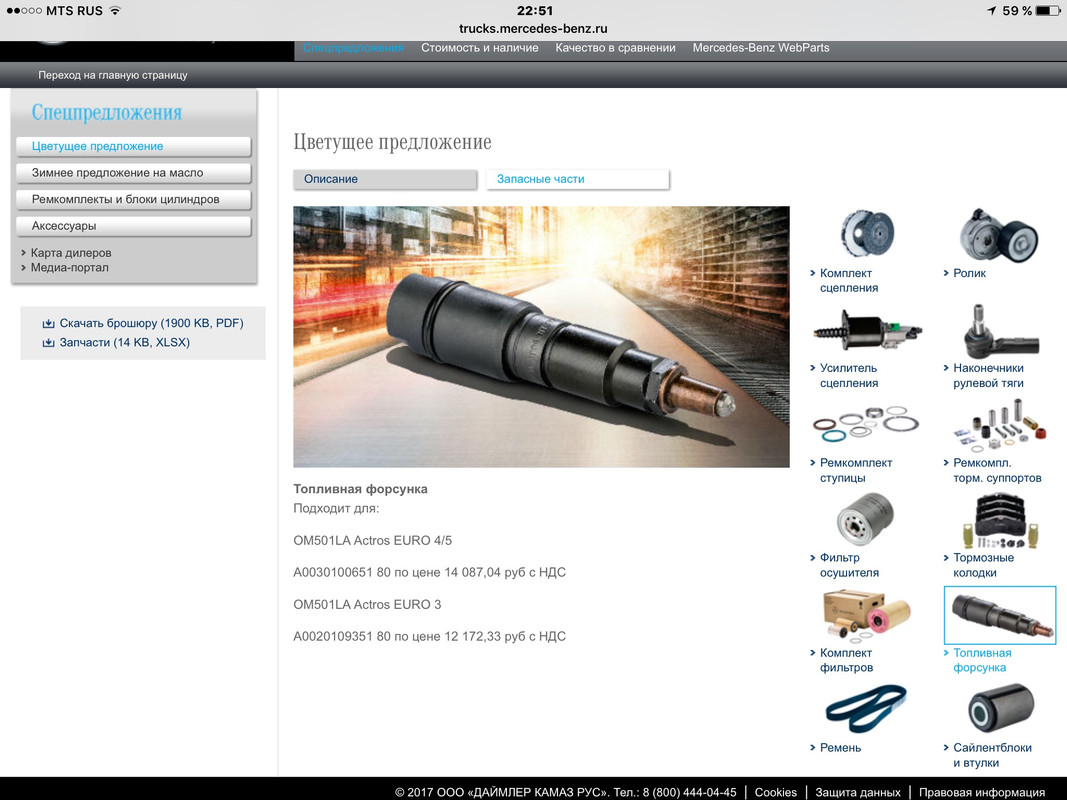Select the roller (Ролик) product image
The image size is (1067, 800).
pyautogui.click(x=999, y=235)
